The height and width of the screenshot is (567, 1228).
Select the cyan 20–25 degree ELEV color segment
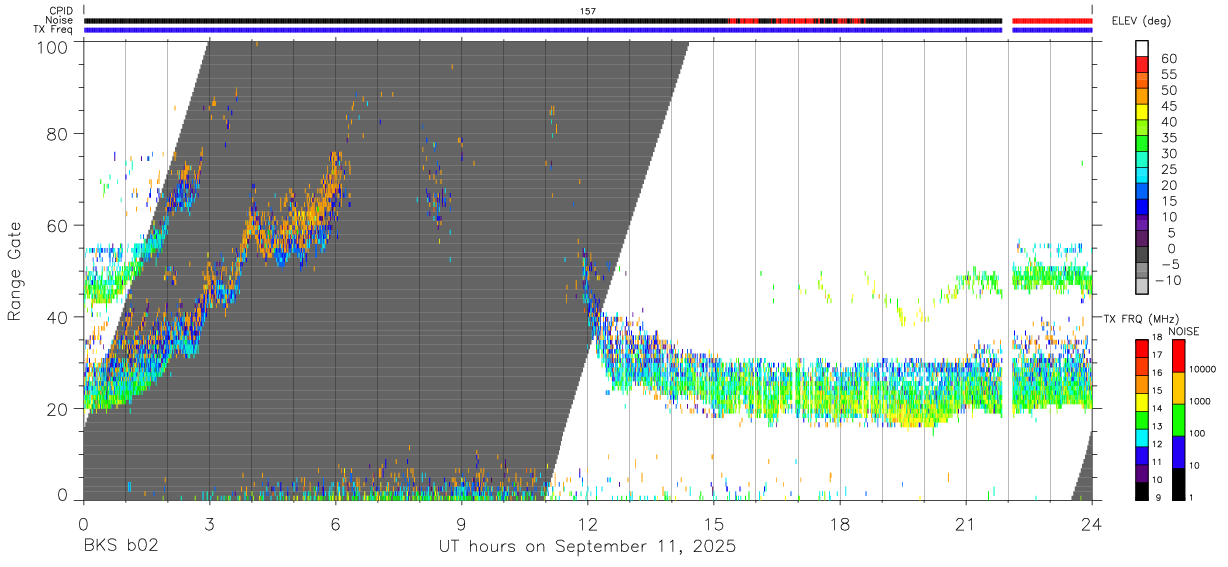(1142, 175)
